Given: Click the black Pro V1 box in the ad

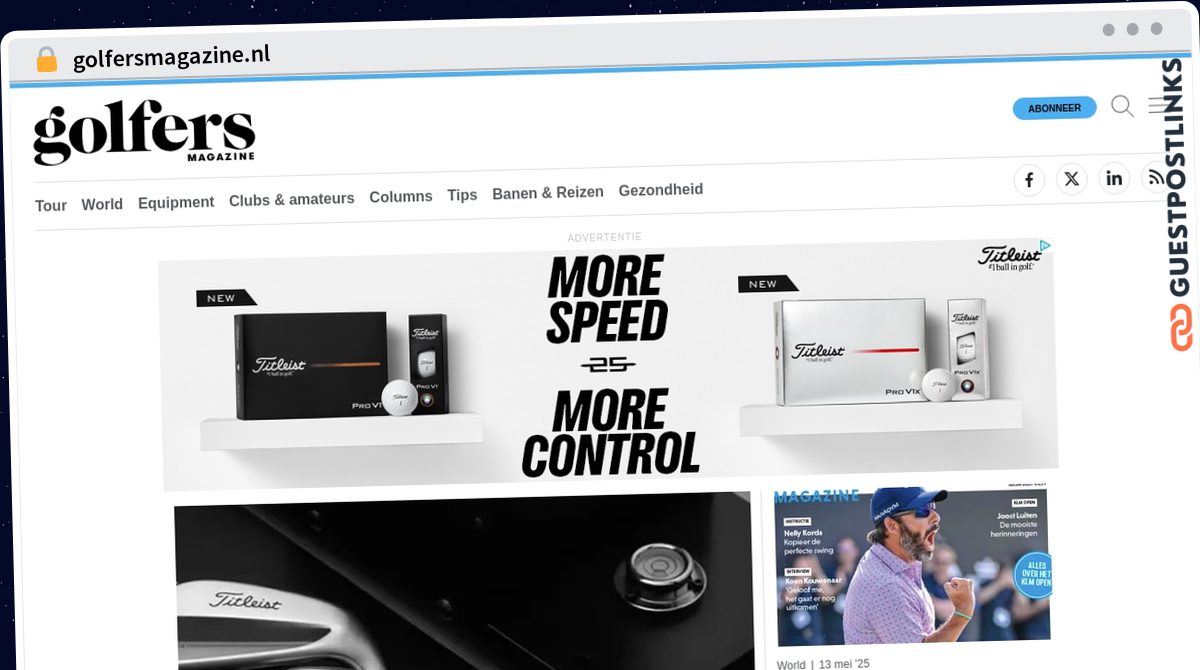Looking at the screenshot, I should (x=311, y=366).
